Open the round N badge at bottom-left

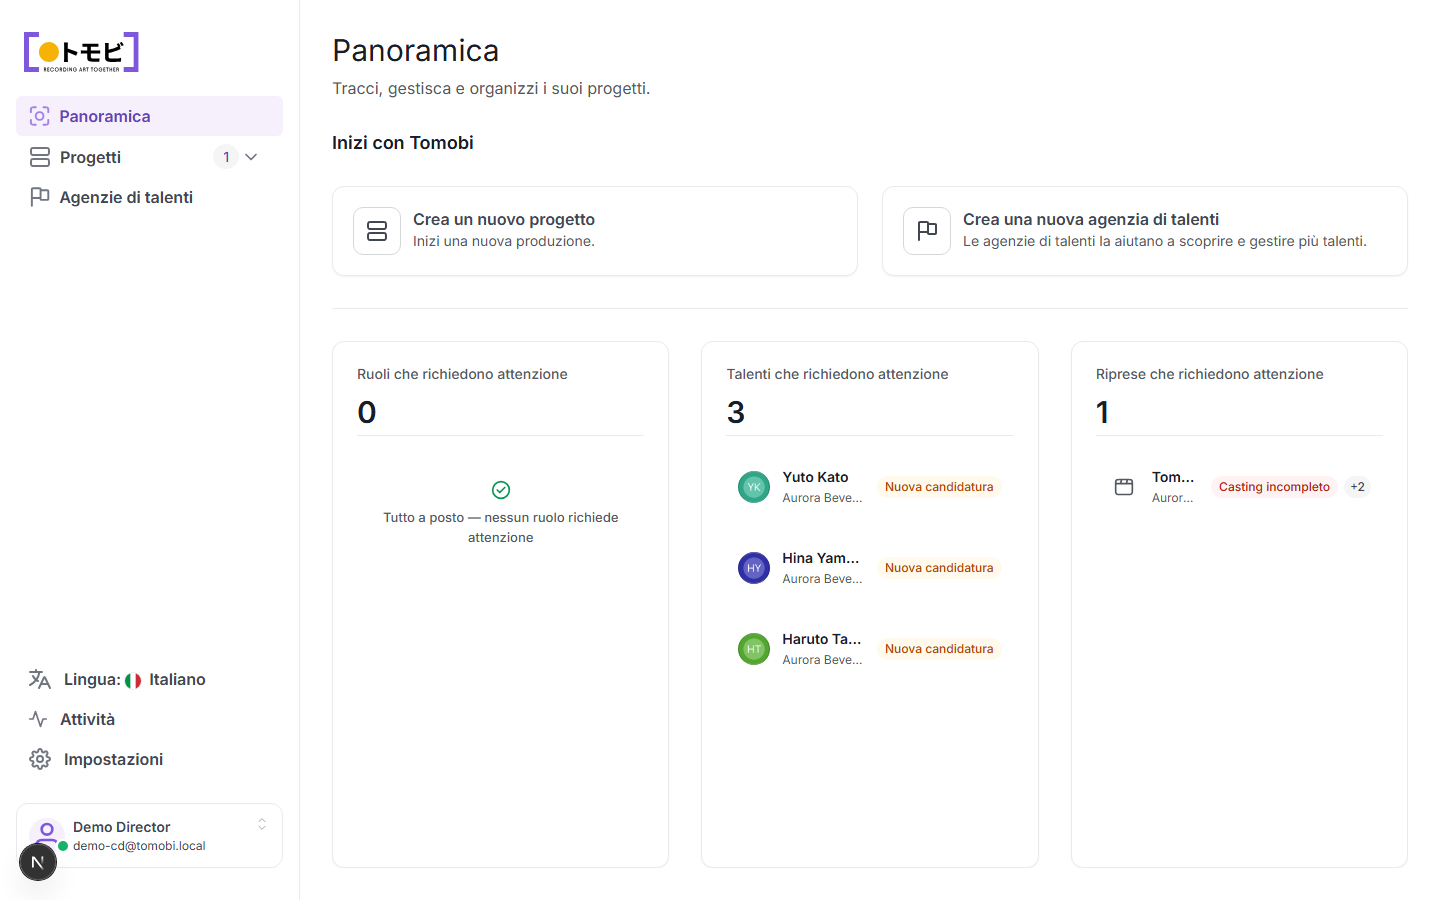(38, 862)
